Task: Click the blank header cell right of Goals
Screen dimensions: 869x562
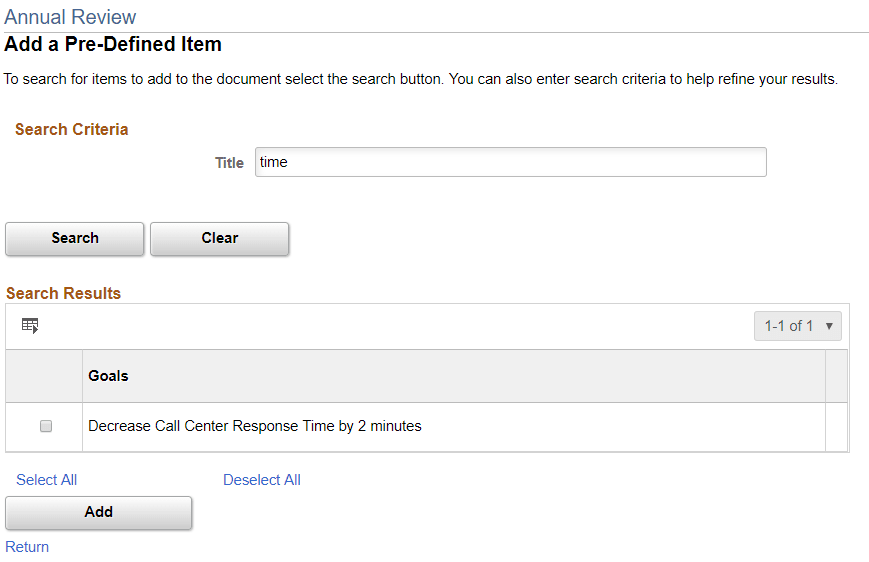Action: 836,376
